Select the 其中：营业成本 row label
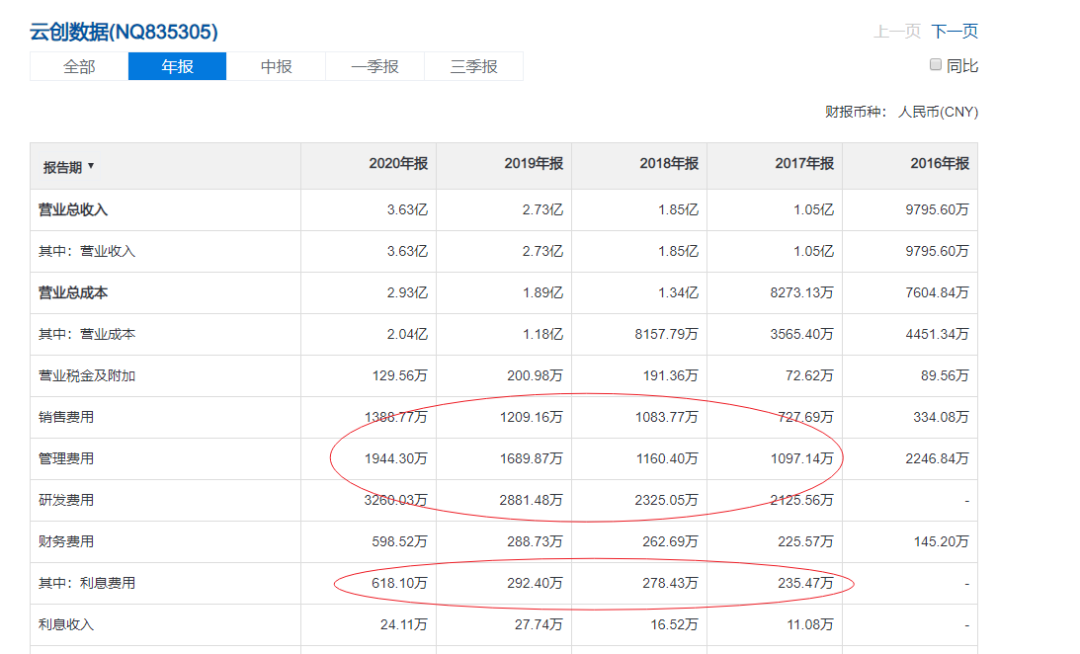Viewport: 1080px width, 654px height. 87,334
